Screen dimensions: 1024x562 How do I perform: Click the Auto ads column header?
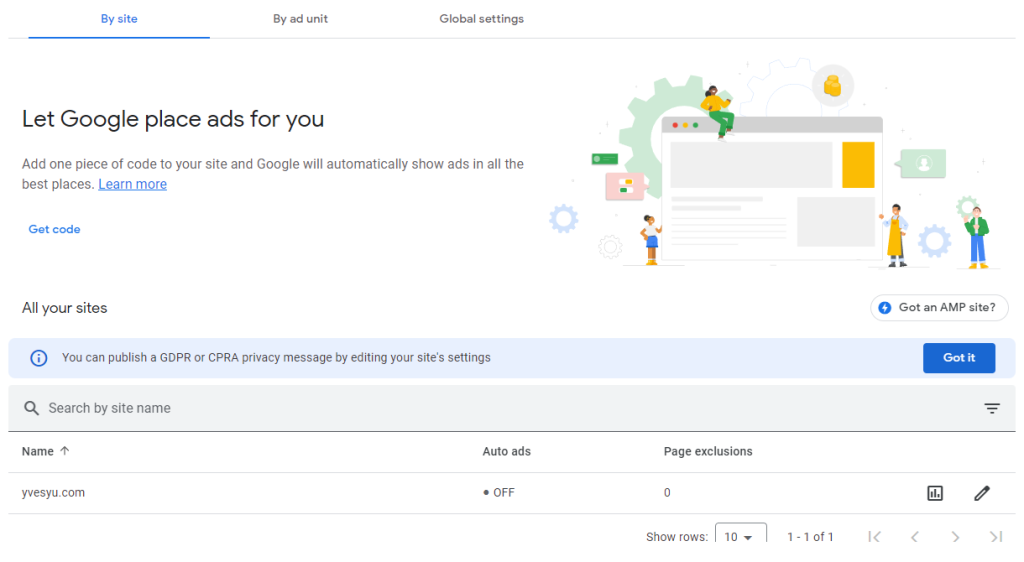click(507, 452)
